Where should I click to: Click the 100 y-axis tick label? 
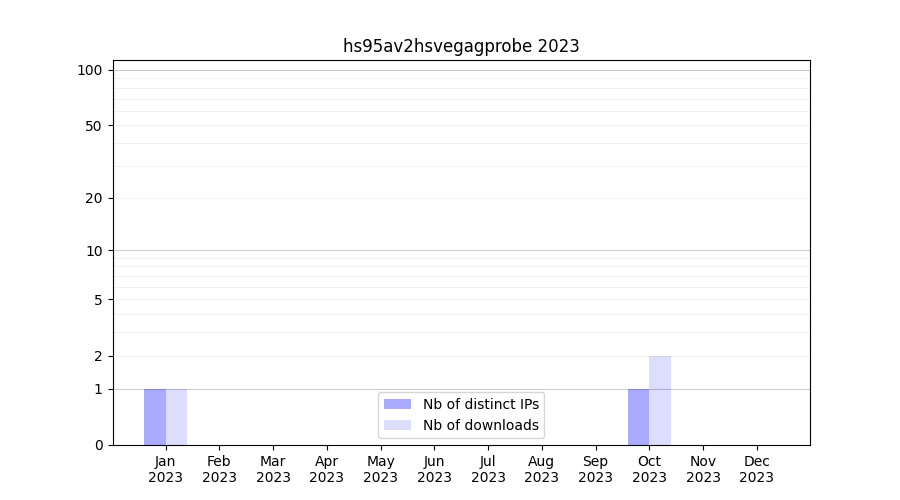coord(90,70)
